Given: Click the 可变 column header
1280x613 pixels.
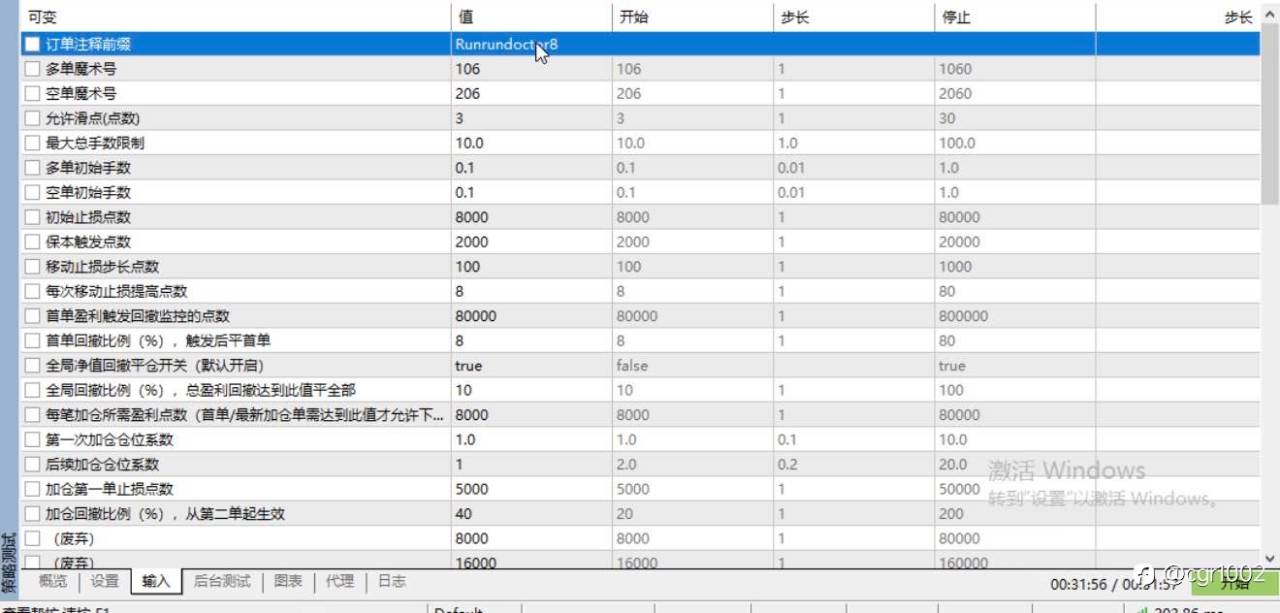Looking at the screenshot, I should (236, 18).
